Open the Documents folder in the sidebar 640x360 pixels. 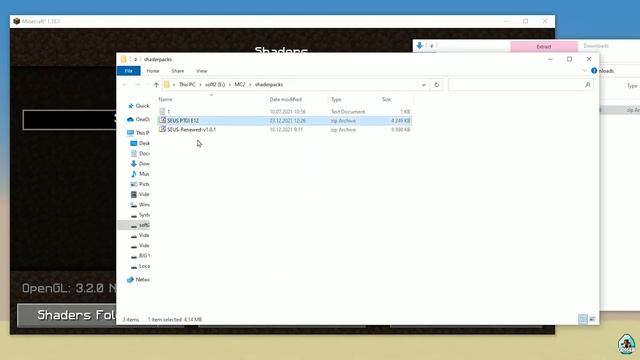point(140,153)
